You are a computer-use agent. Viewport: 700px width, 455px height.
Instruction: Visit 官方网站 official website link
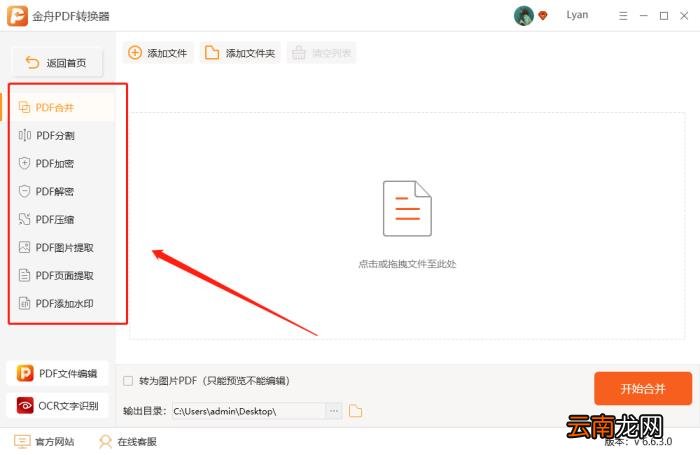click(x=44, y=442)
